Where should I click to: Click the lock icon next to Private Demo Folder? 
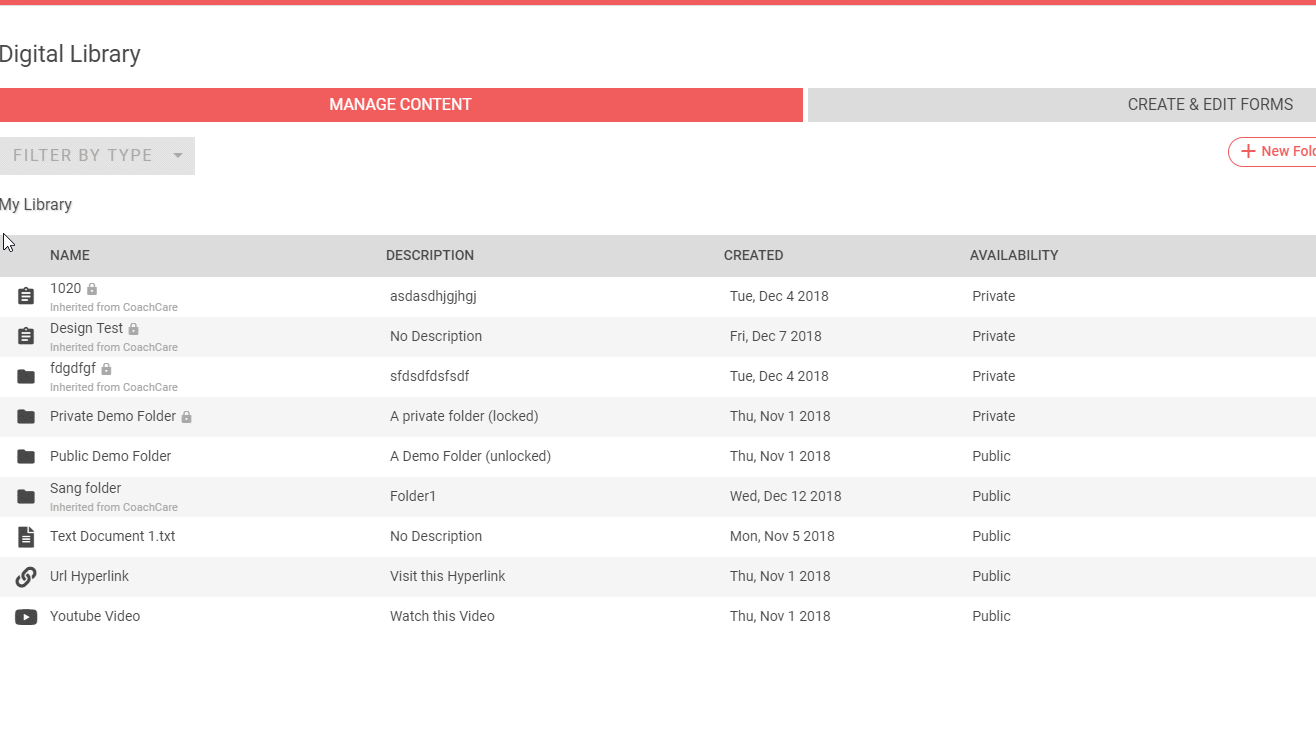coord(186,417)
